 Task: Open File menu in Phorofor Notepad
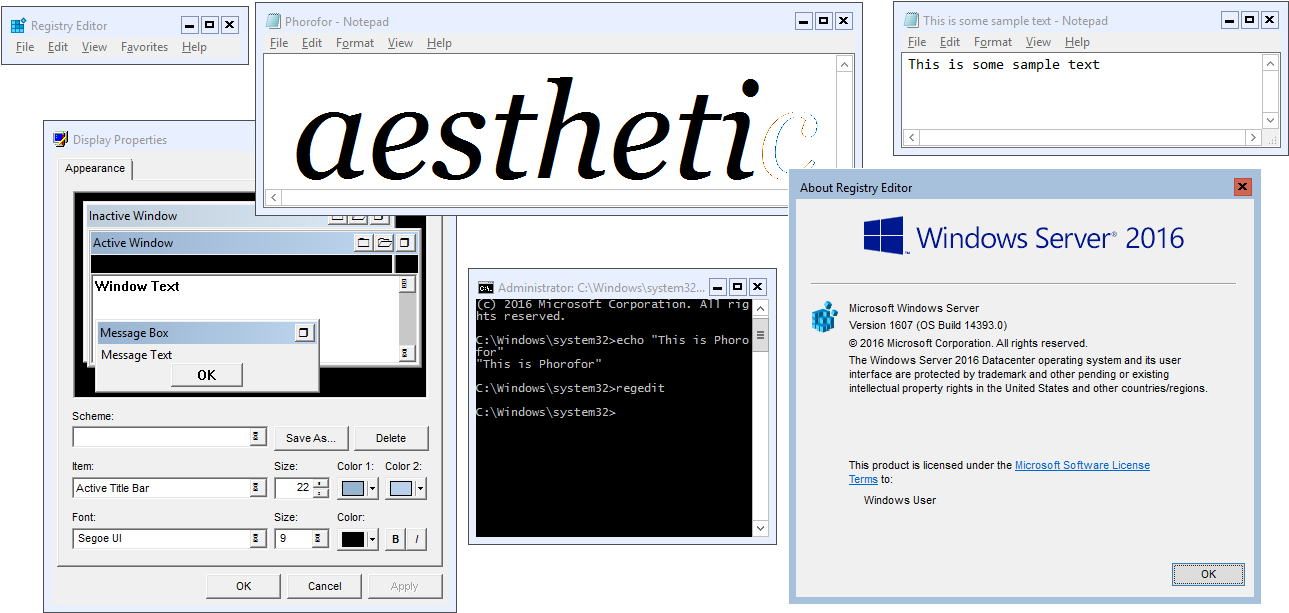pyautogui.click(x=279, y=43)
